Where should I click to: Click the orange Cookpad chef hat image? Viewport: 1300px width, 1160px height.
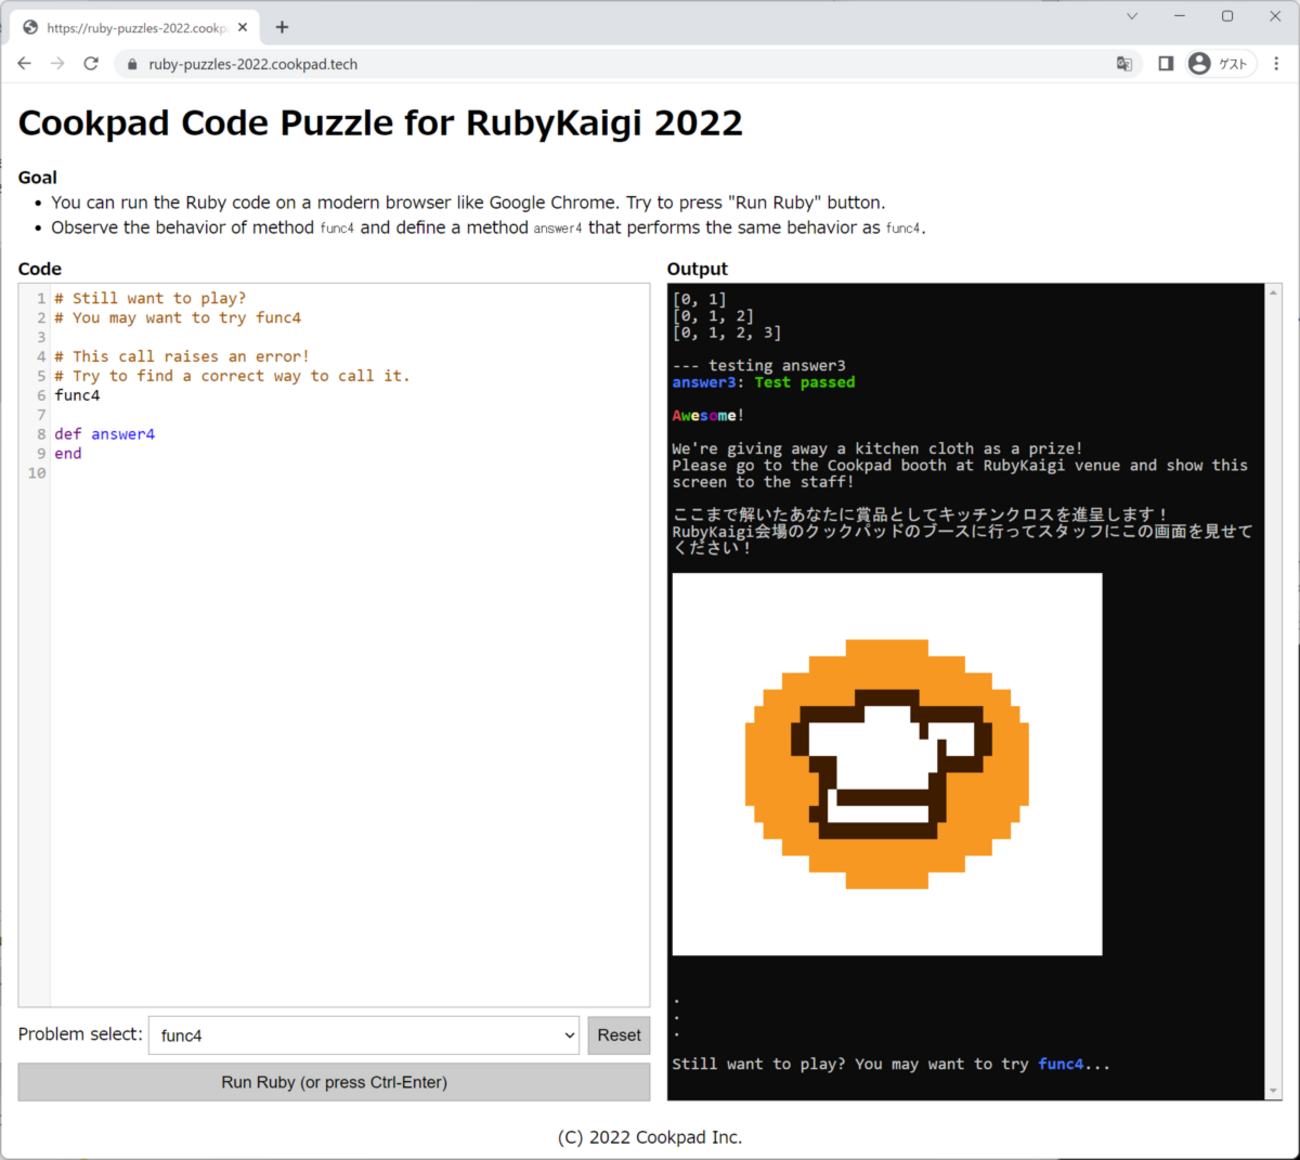click(x=887, y=764)
